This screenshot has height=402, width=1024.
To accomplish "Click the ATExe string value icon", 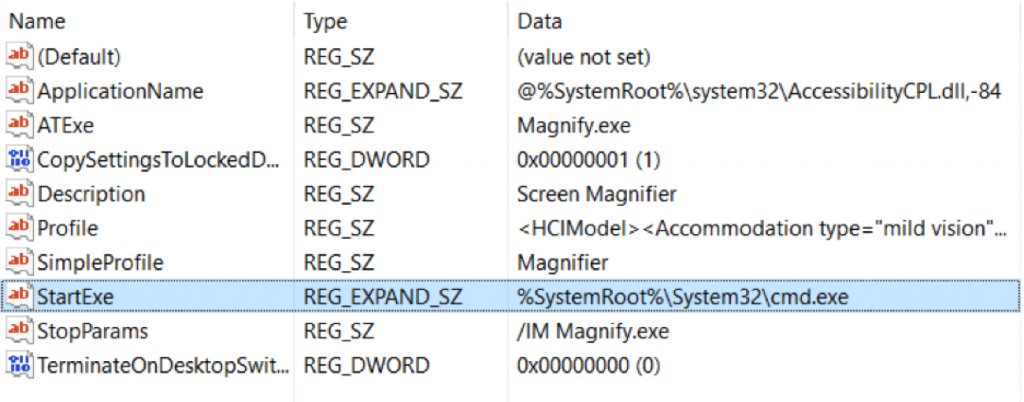I will click(19, 125).
